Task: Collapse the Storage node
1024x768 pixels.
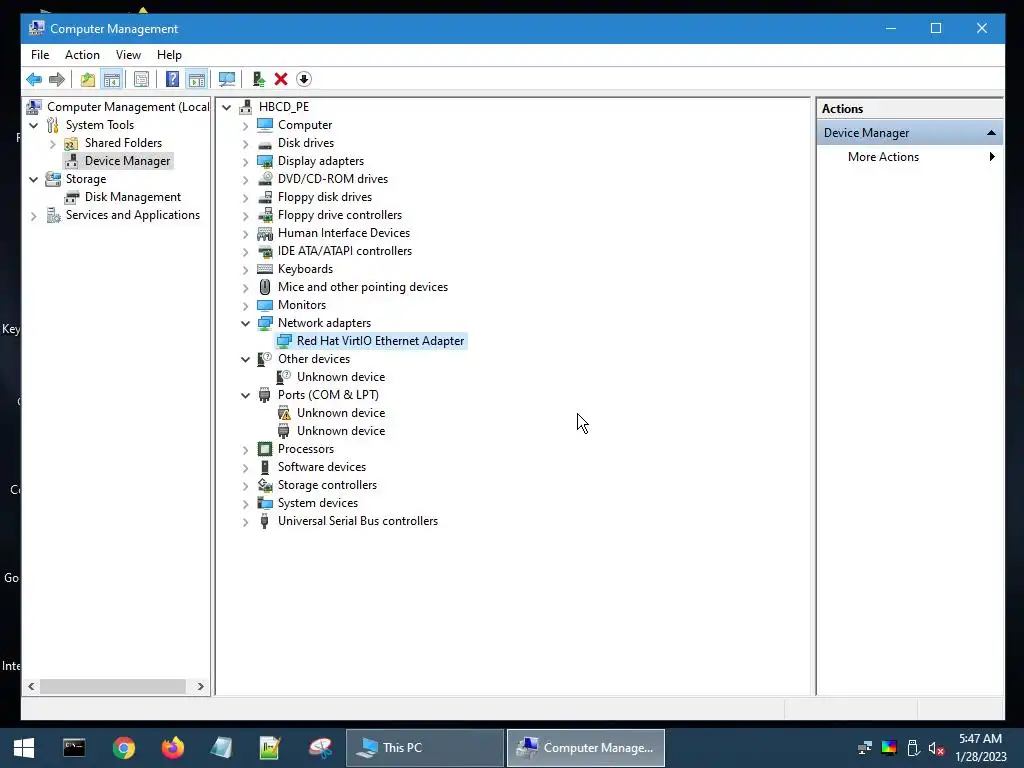Action: pyautogui.click(x=34, y=179)
